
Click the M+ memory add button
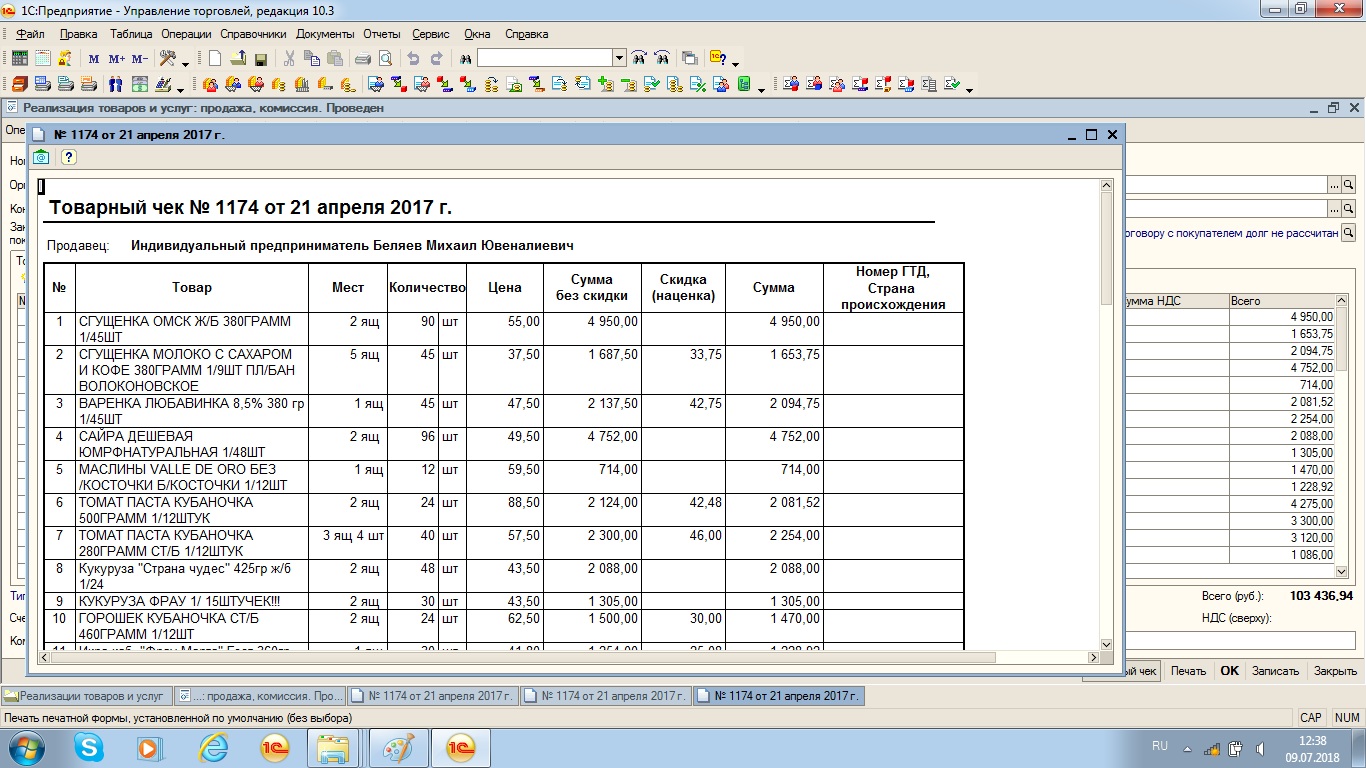coord(117,58)
